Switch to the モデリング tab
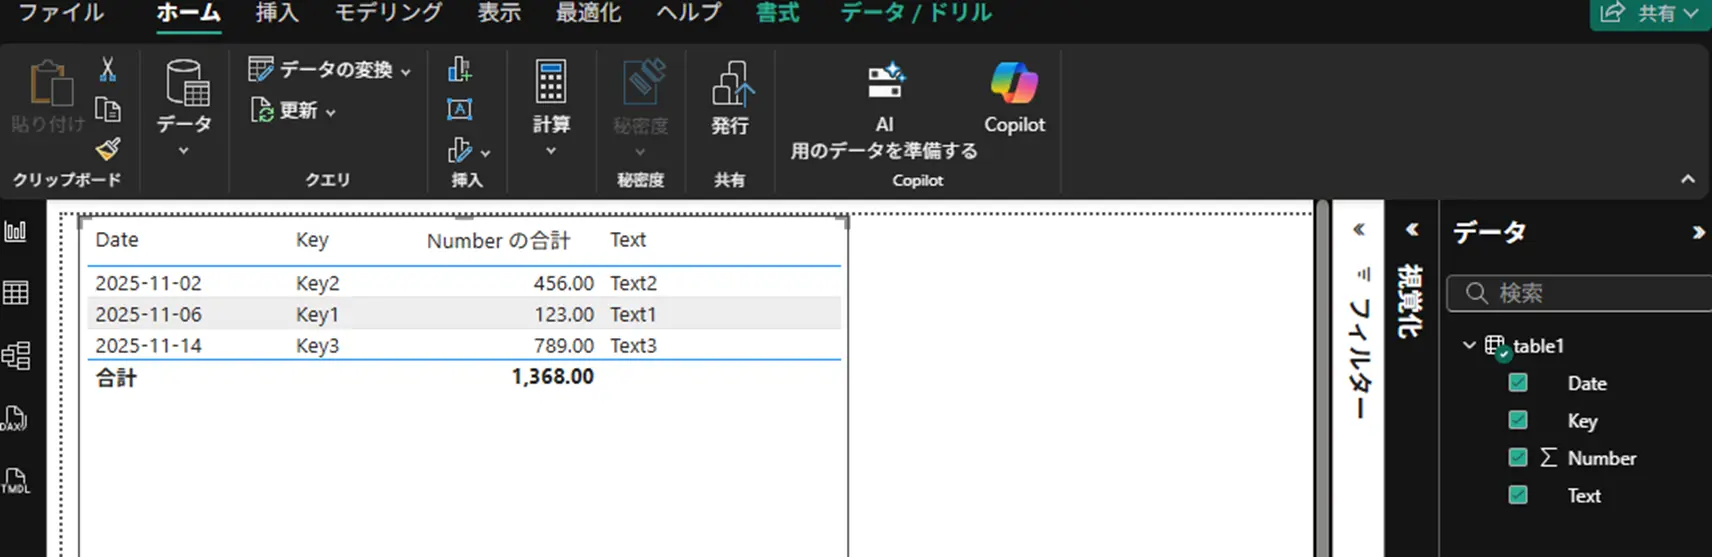Image resolution: width=1712 pixels, height=557 pixels. click(388, 13)
